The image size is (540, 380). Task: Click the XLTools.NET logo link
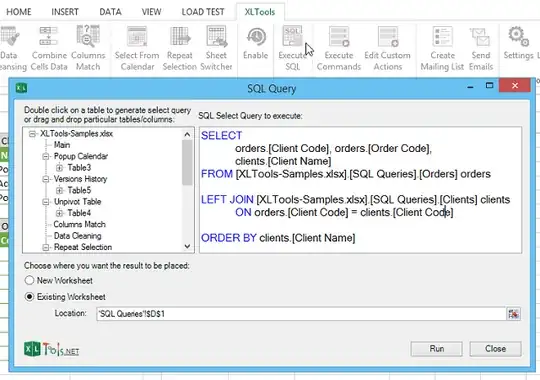coord(52,349)
